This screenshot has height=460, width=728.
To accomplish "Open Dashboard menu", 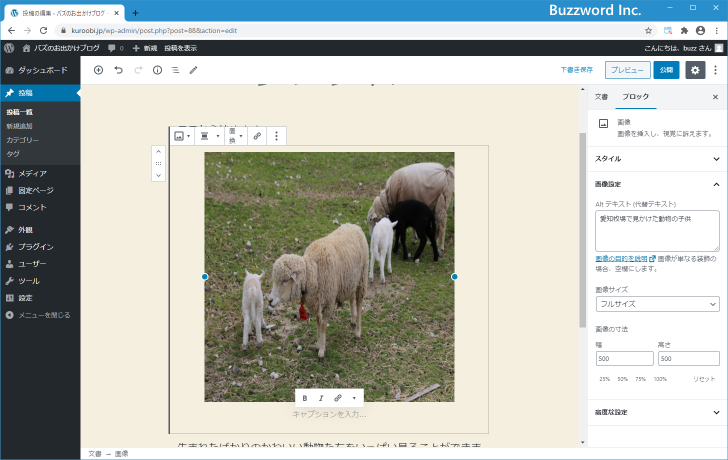I will (40, 70).
